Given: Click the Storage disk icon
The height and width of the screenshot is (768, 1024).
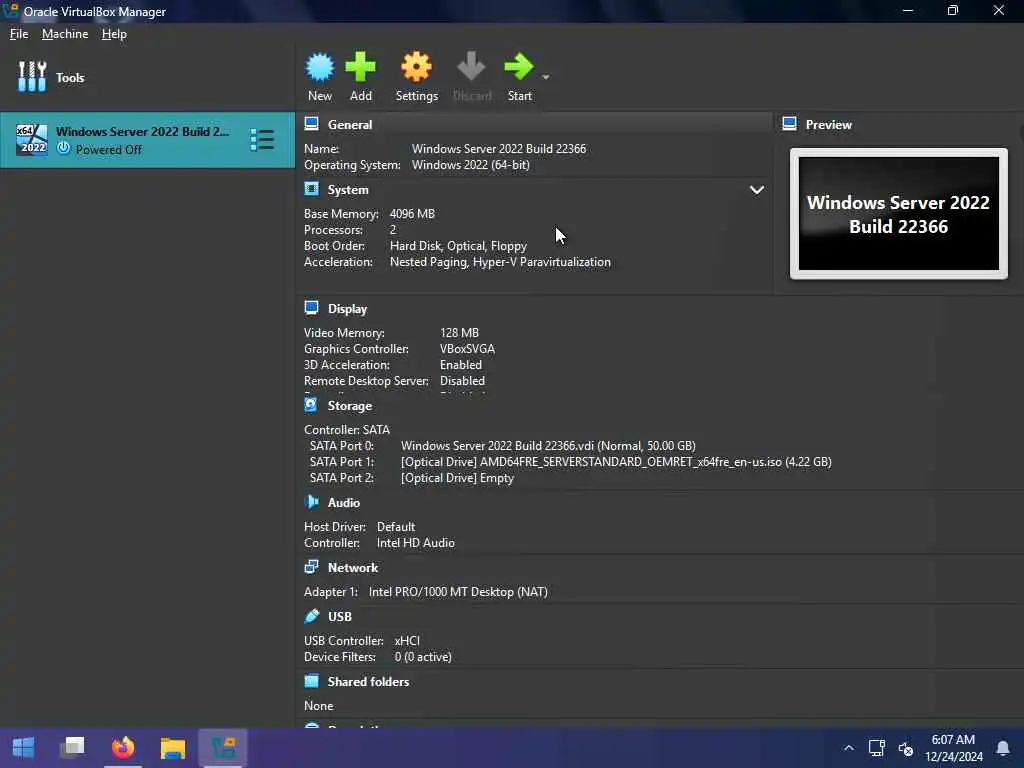Looking at the screenshot, I should click(312, 405).
